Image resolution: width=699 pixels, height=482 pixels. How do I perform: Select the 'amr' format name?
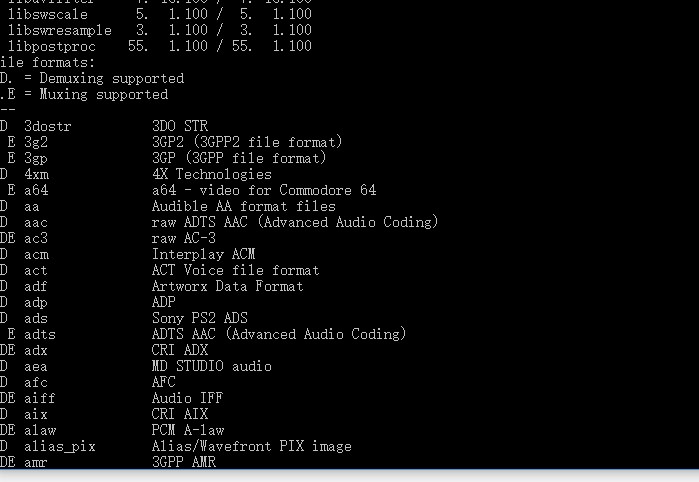[36, 462]
